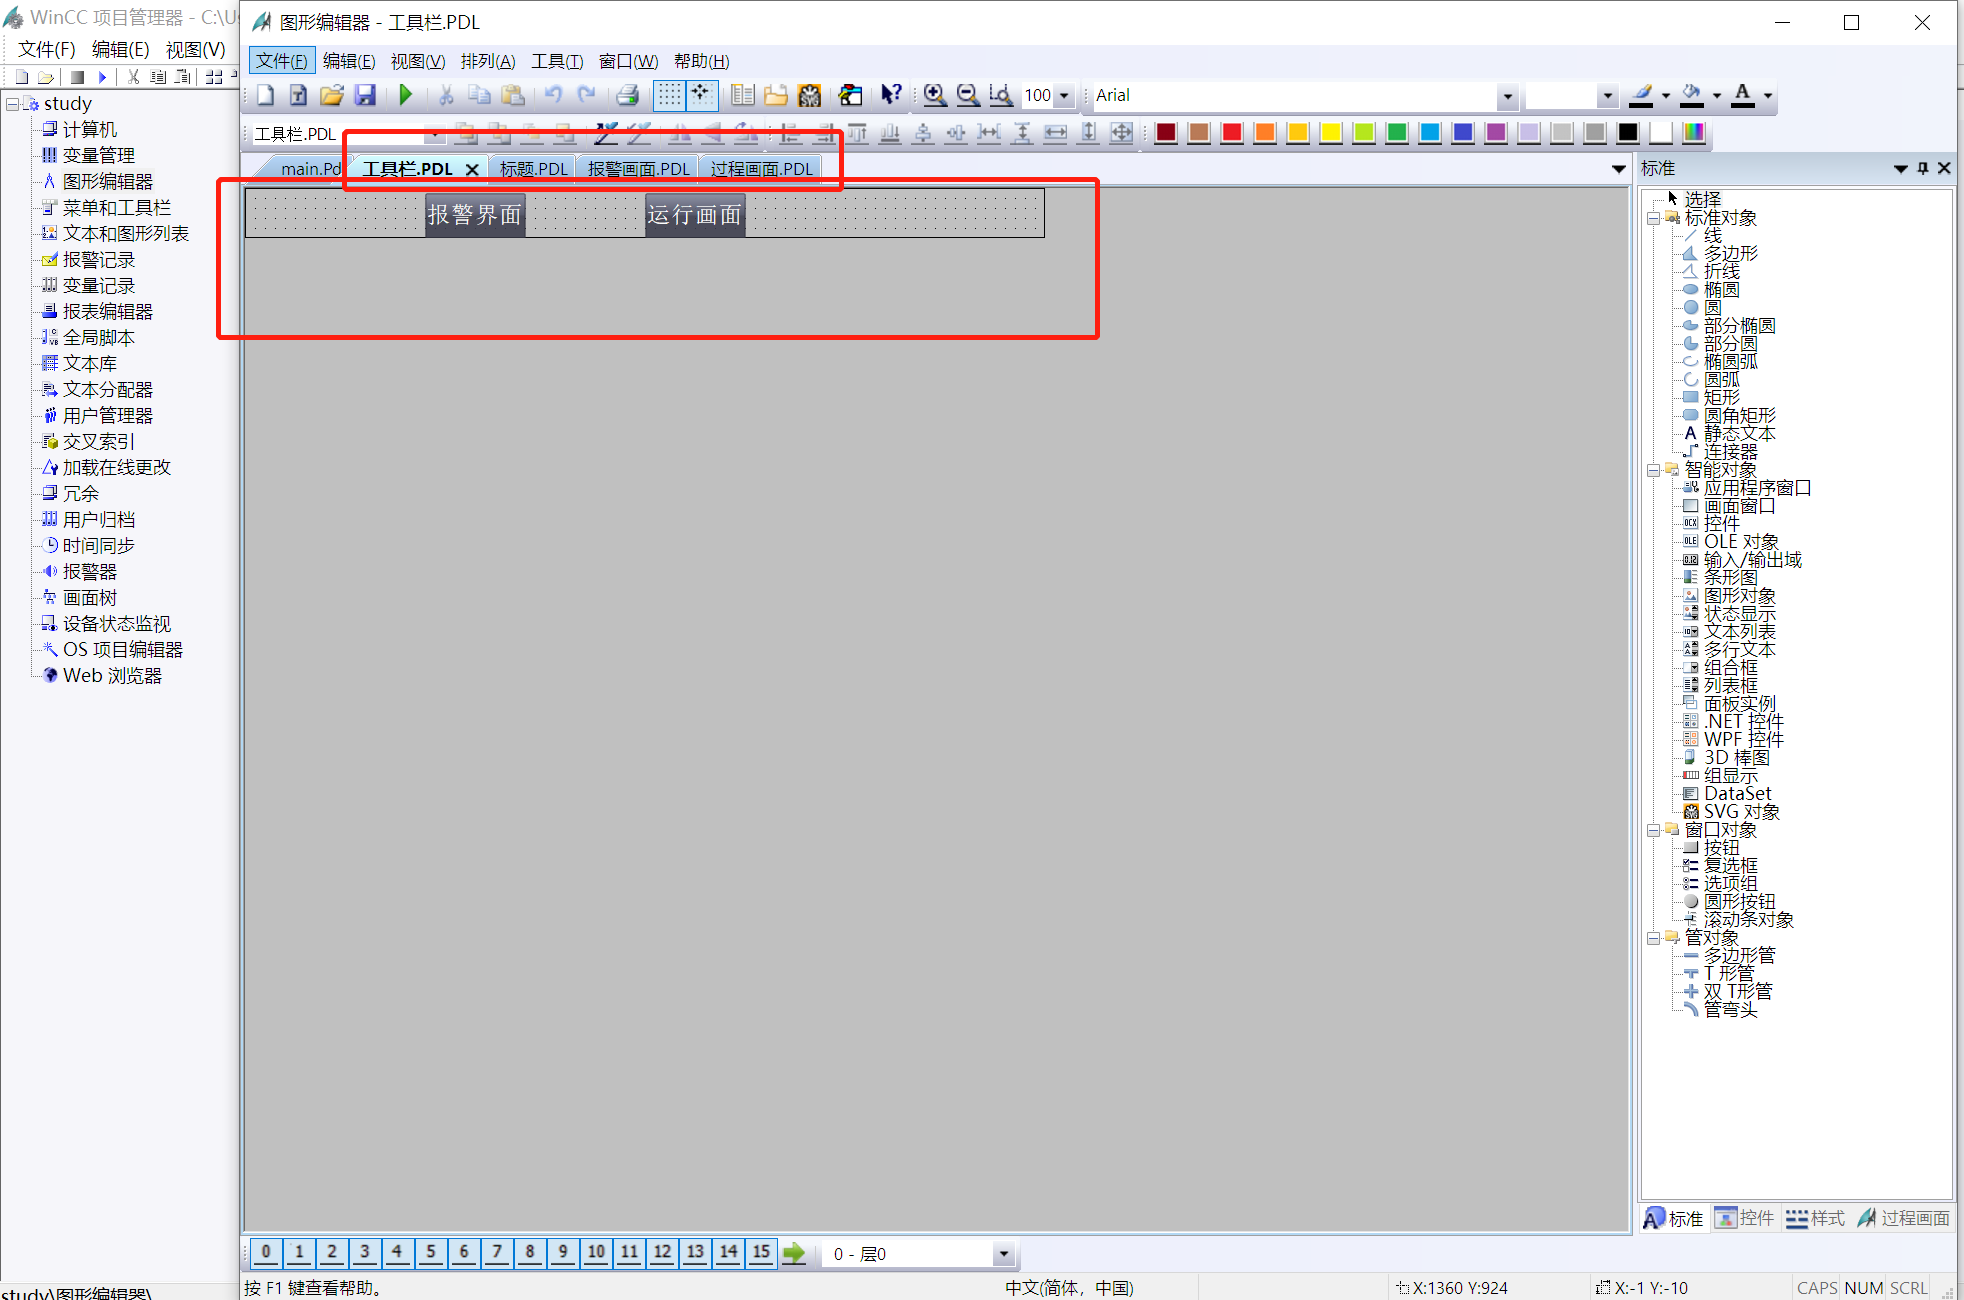Open picture with the folder icon

click(x=331, y=95)
